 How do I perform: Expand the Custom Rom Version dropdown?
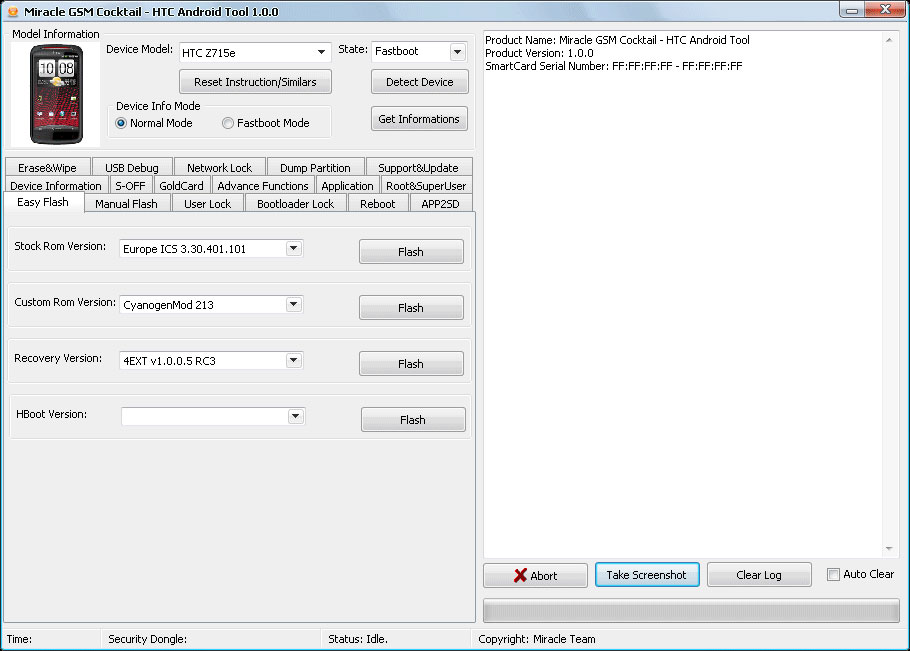(294, 304)
